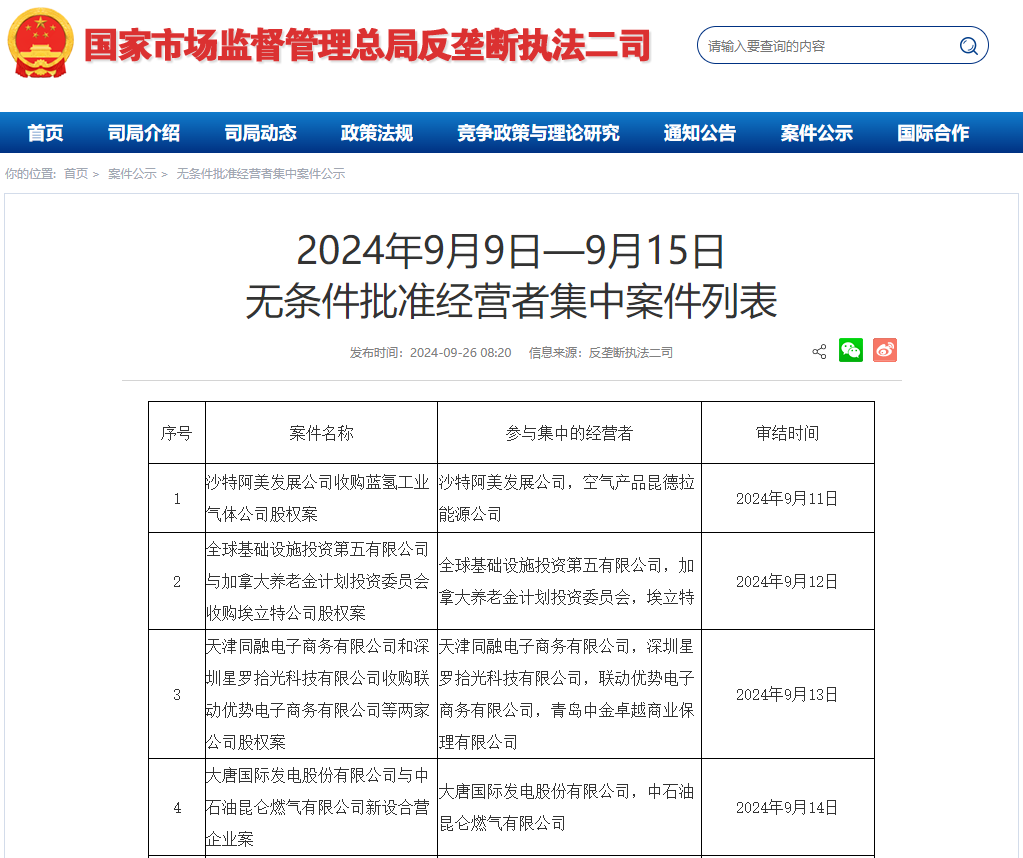This screenshot has width=1023, height=858.
Task: Click the table header 审结时间
Action: [787, 433]
